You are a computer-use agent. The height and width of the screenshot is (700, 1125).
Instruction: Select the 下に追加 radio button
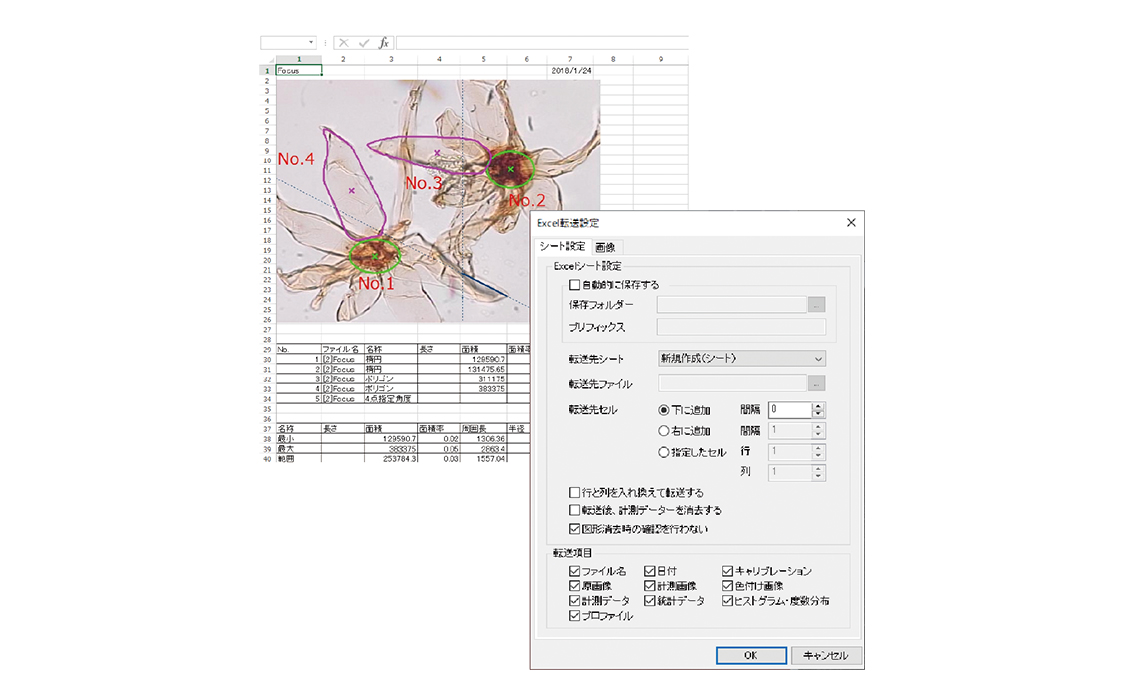click(664, 410)
